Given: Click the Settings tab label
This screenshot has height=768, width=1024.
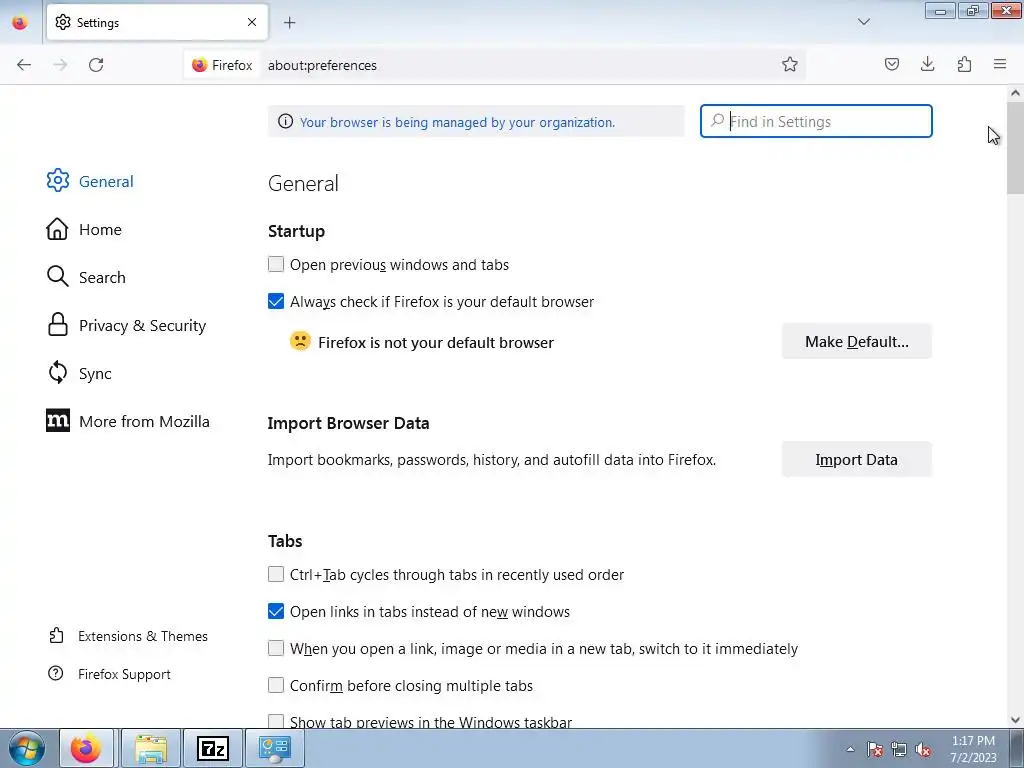Looking at the screenshot, I should [98, 23].
